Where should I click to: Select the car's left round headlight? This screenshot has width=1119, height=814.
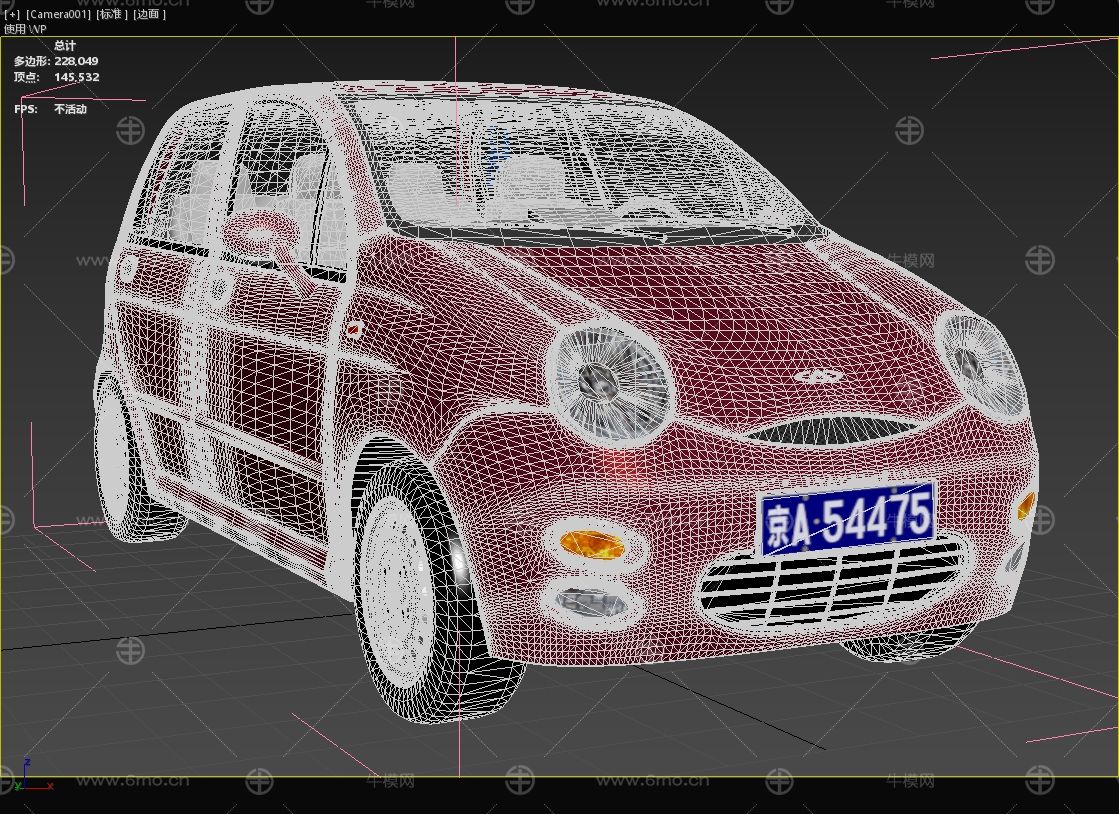pyautogui.click(x=607, y=381)
